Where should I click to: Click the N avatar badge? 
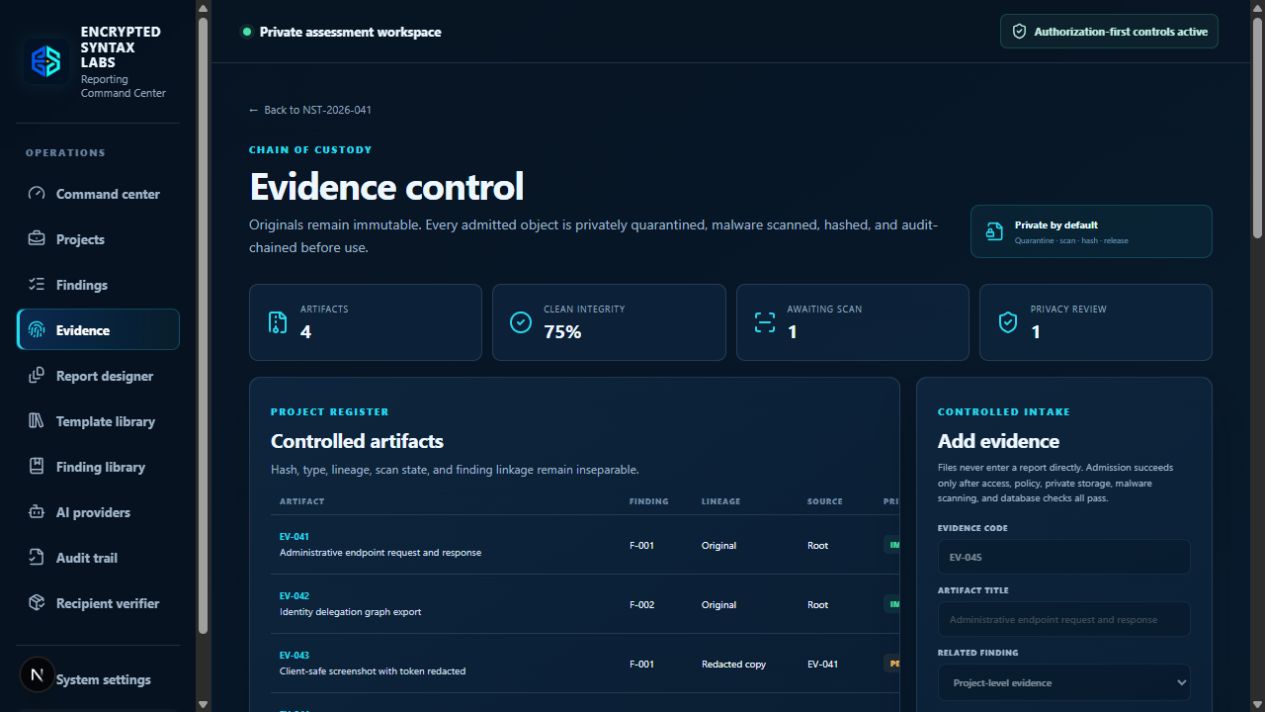(37, 675)
